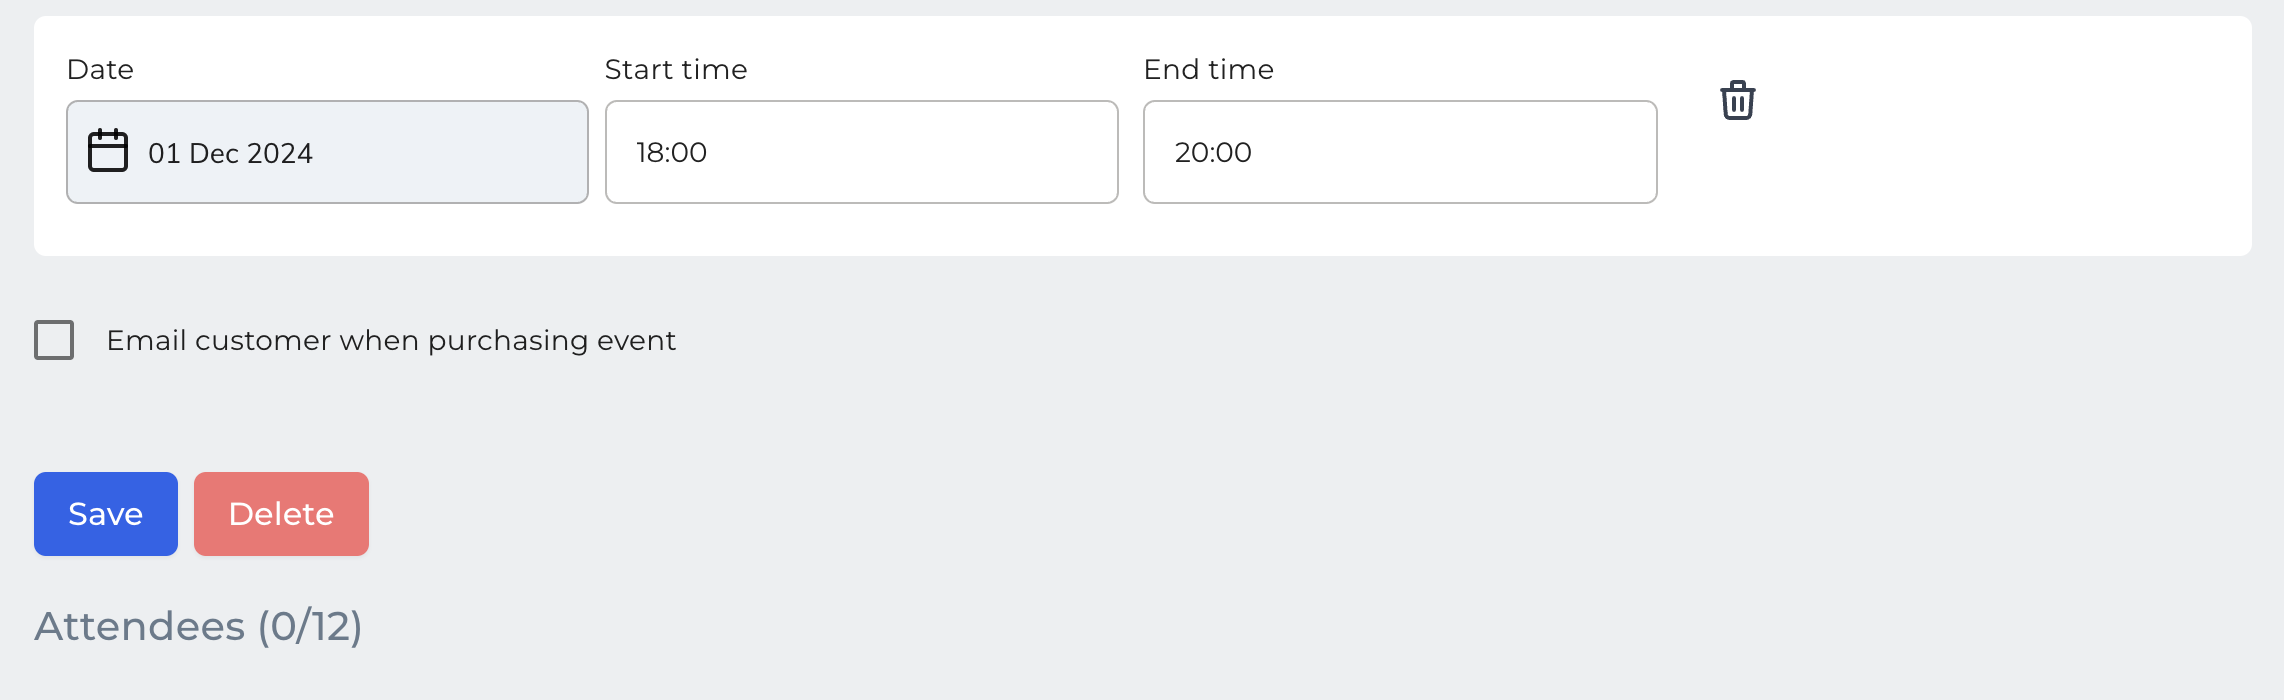Click the 18:00 value text
This screenshot has width=2284, height=700.
coord(672,152)
